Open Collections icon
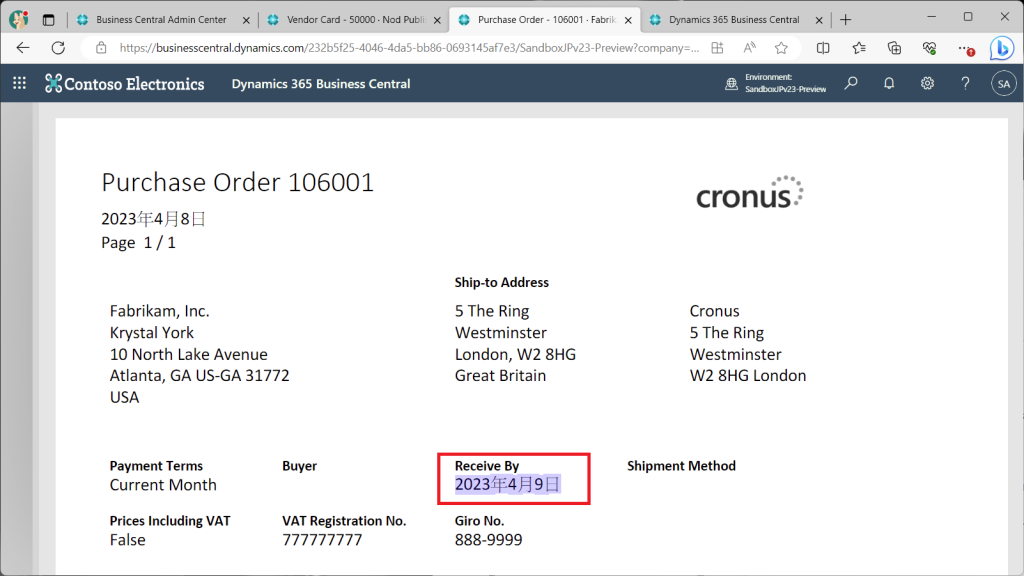 point(894,48)
